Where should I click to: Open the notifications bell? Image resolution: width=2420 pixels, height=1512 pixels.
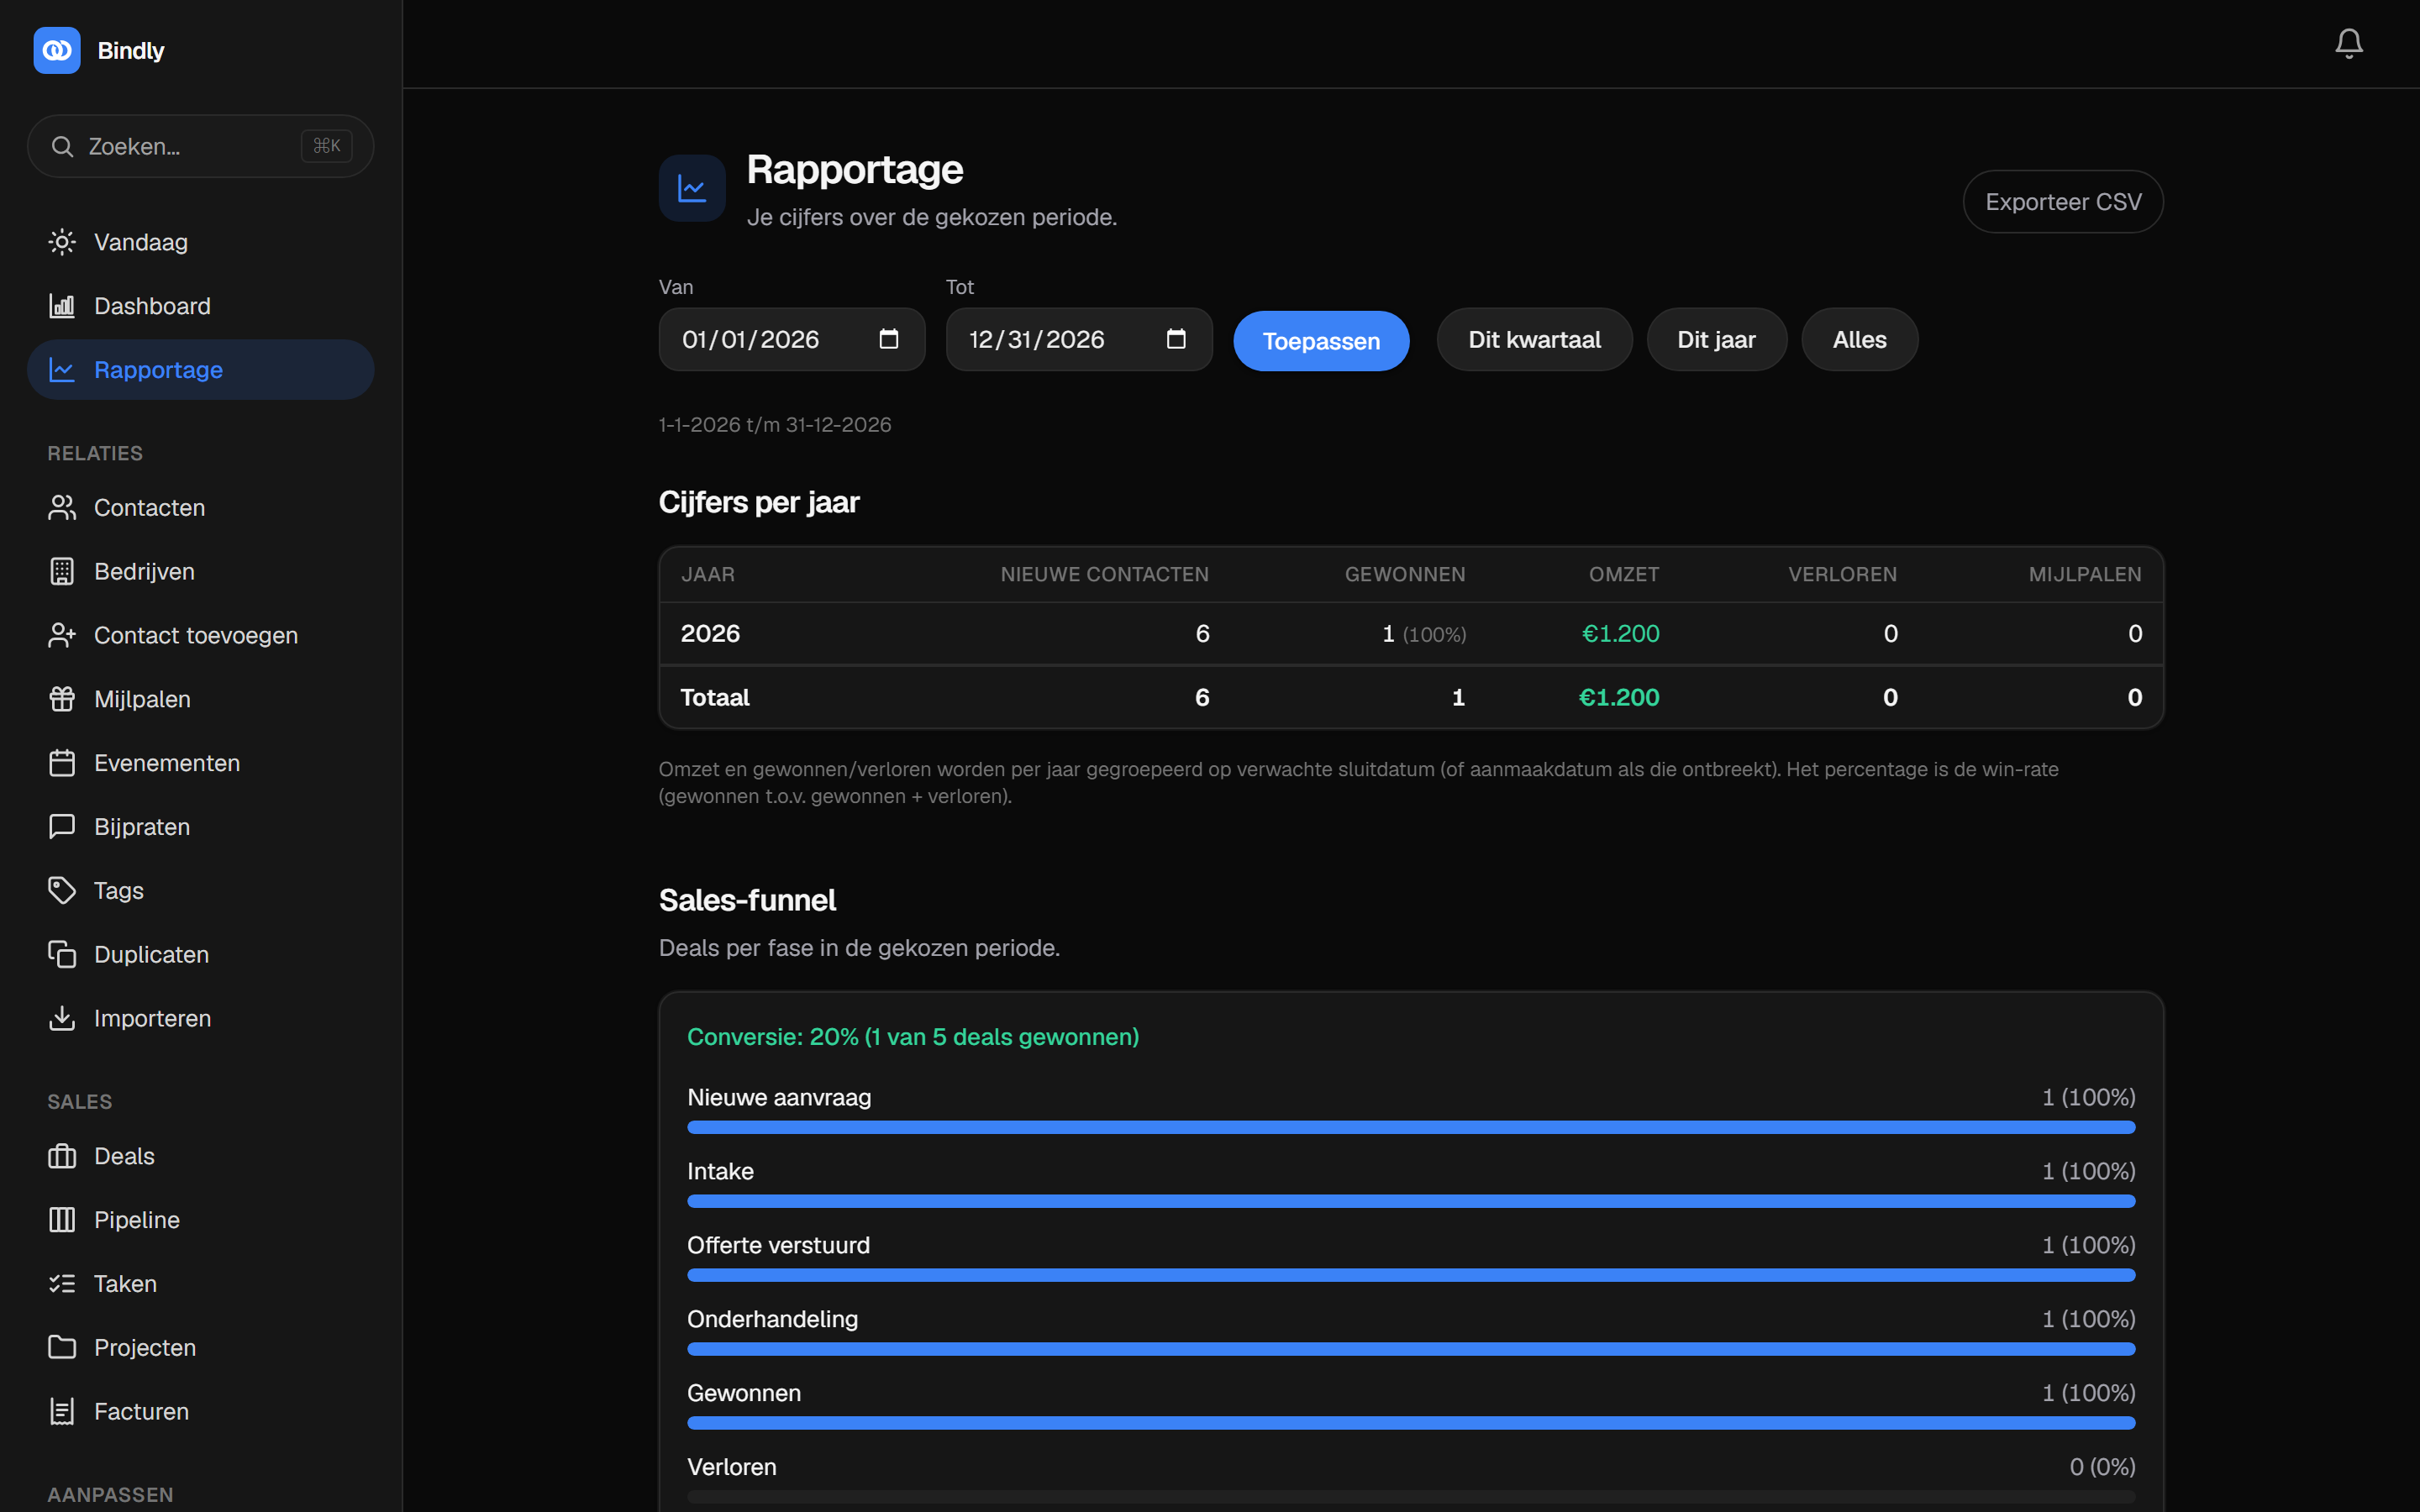pos(2348,43)
